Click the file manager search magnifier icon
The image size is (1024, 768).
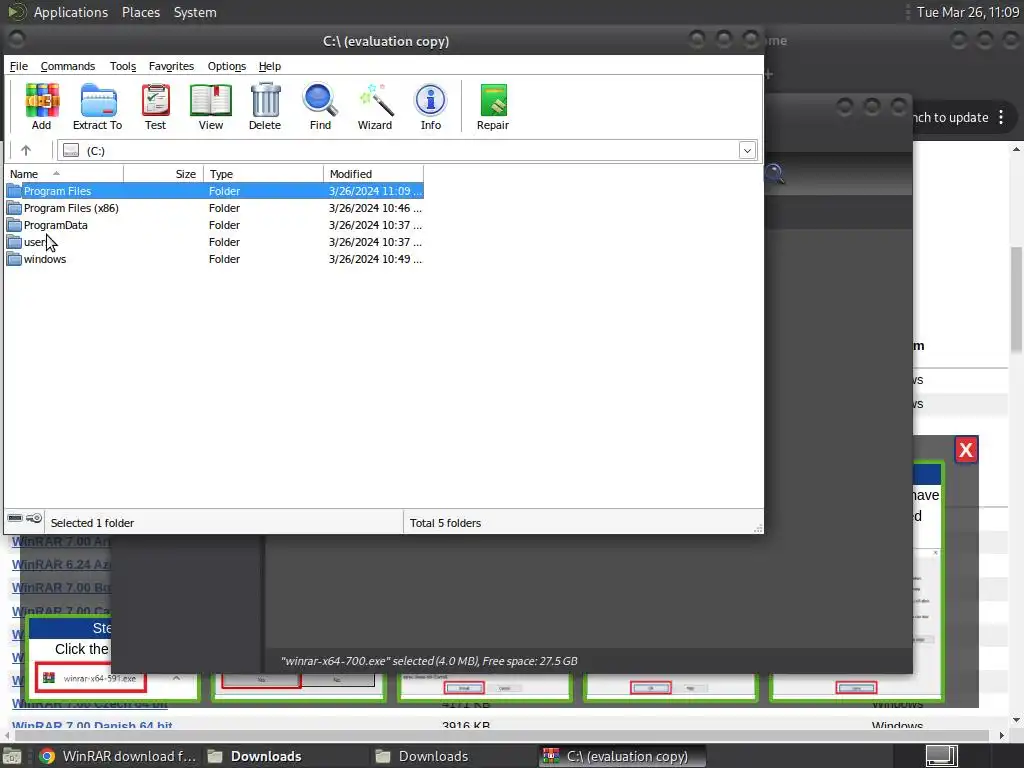(x=775, y=174)
